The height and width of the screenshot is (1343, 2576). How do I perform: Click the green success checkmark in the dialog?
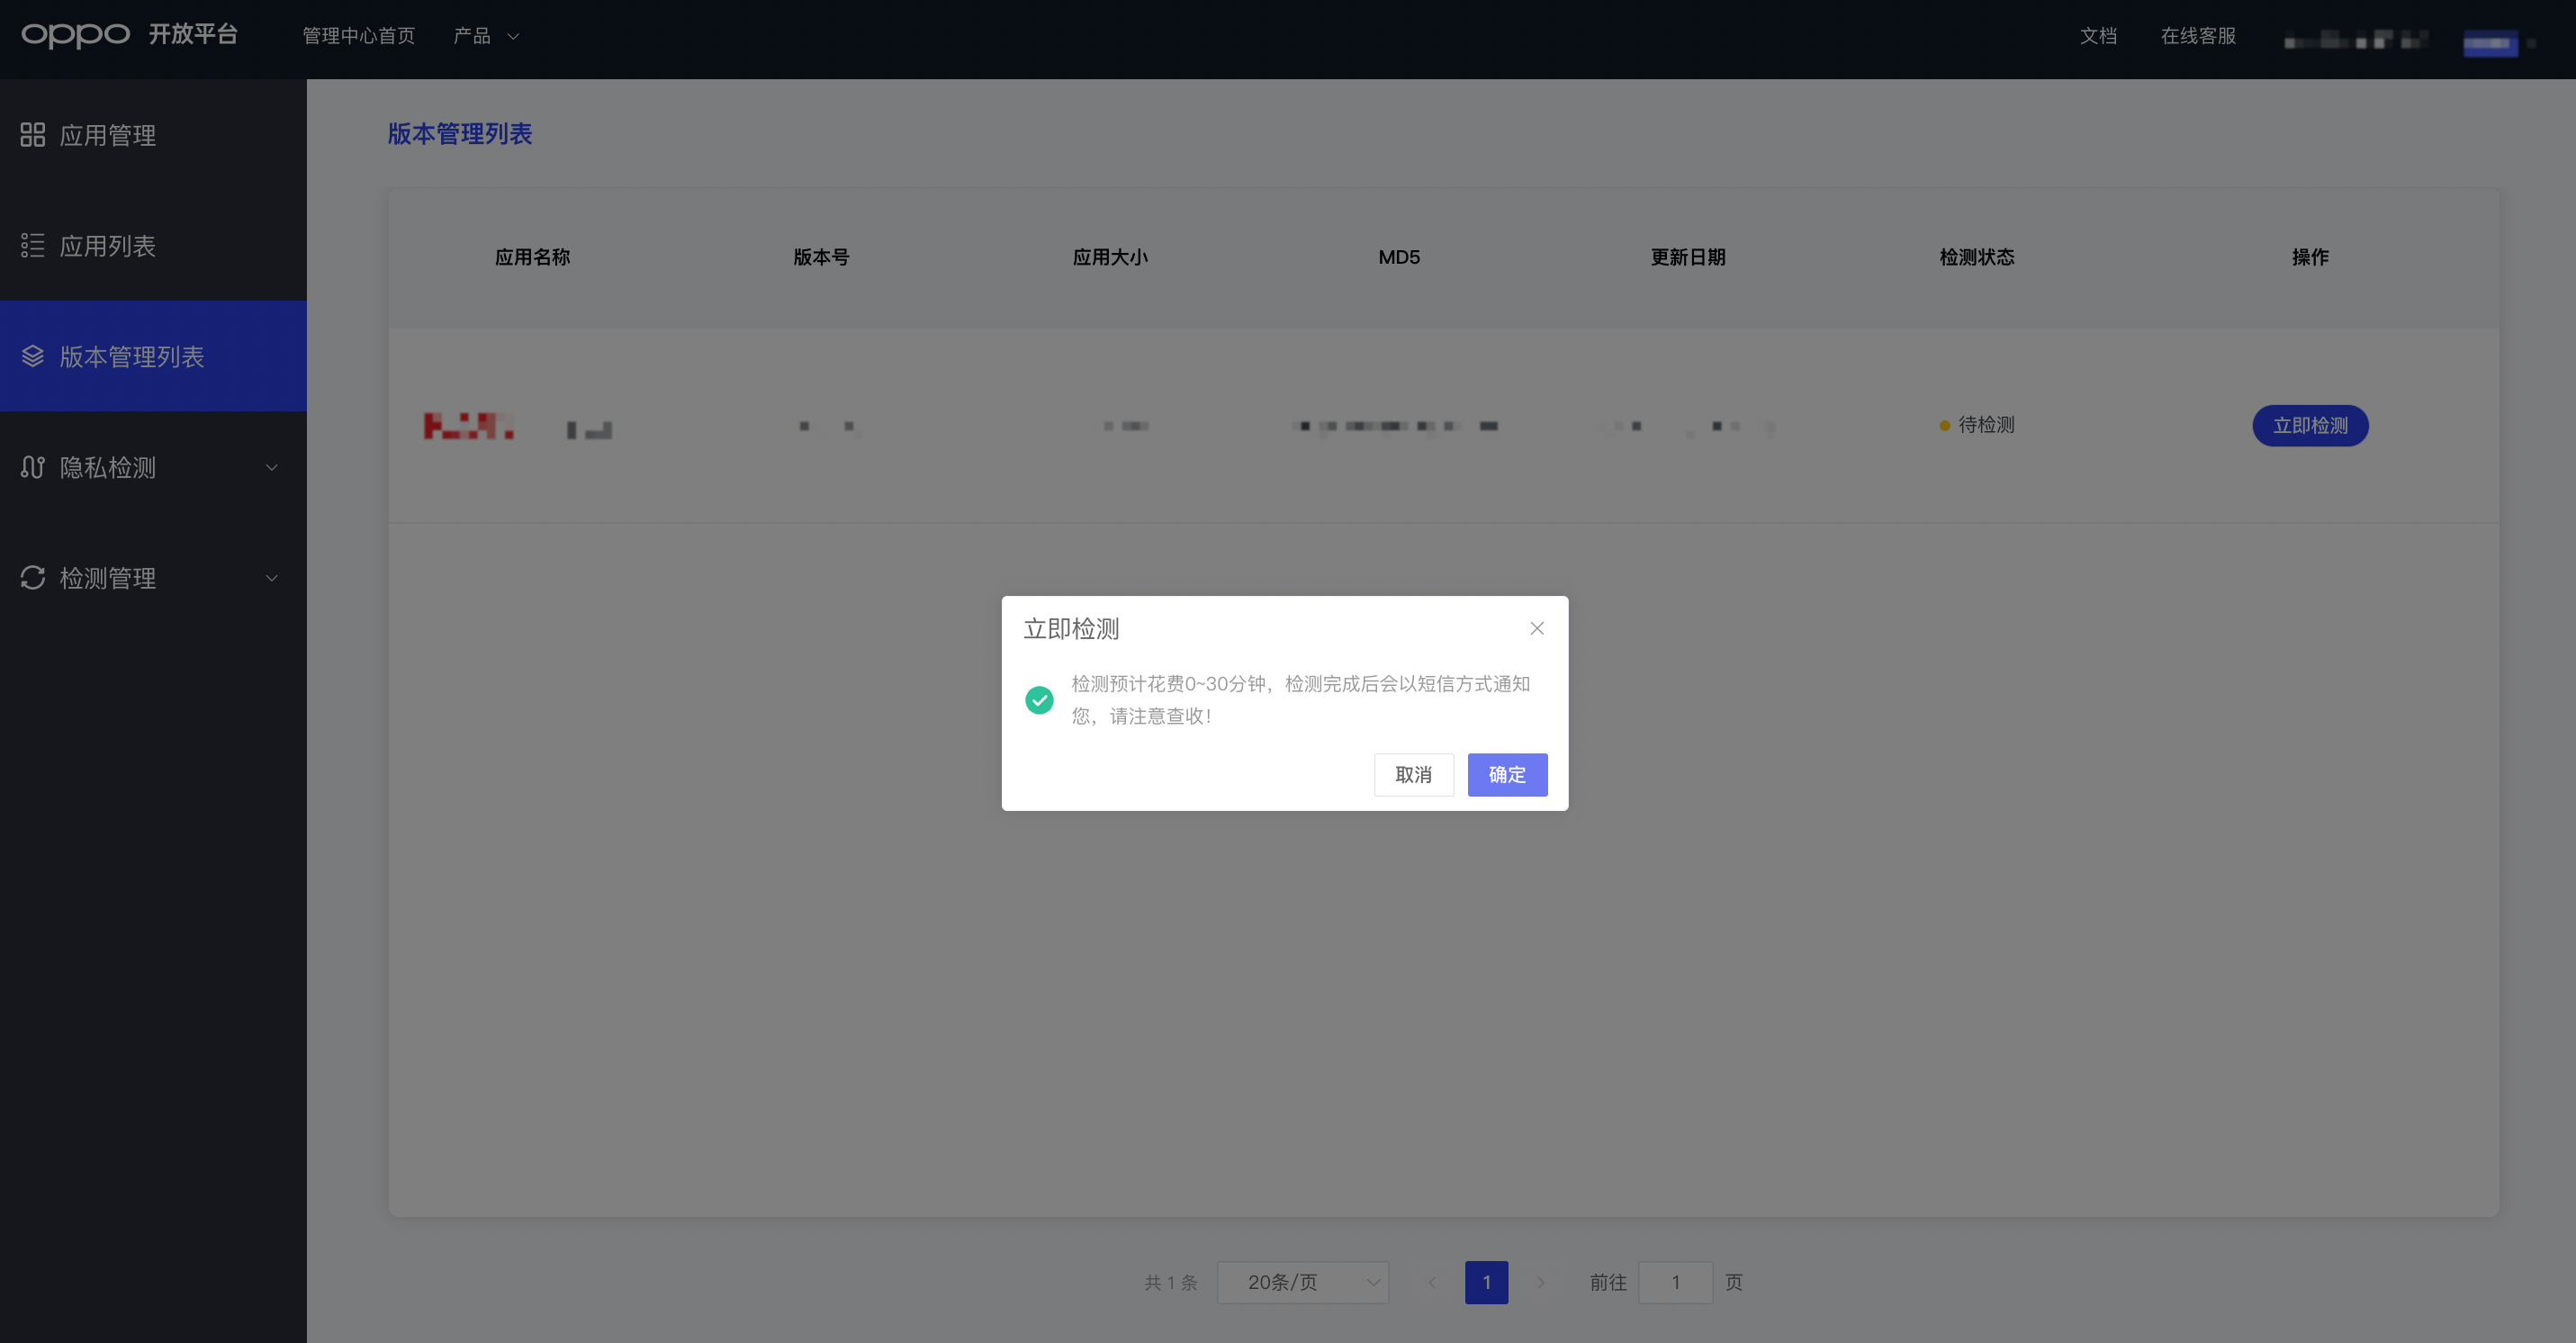pyautogui.click(x=1040, y=700)
